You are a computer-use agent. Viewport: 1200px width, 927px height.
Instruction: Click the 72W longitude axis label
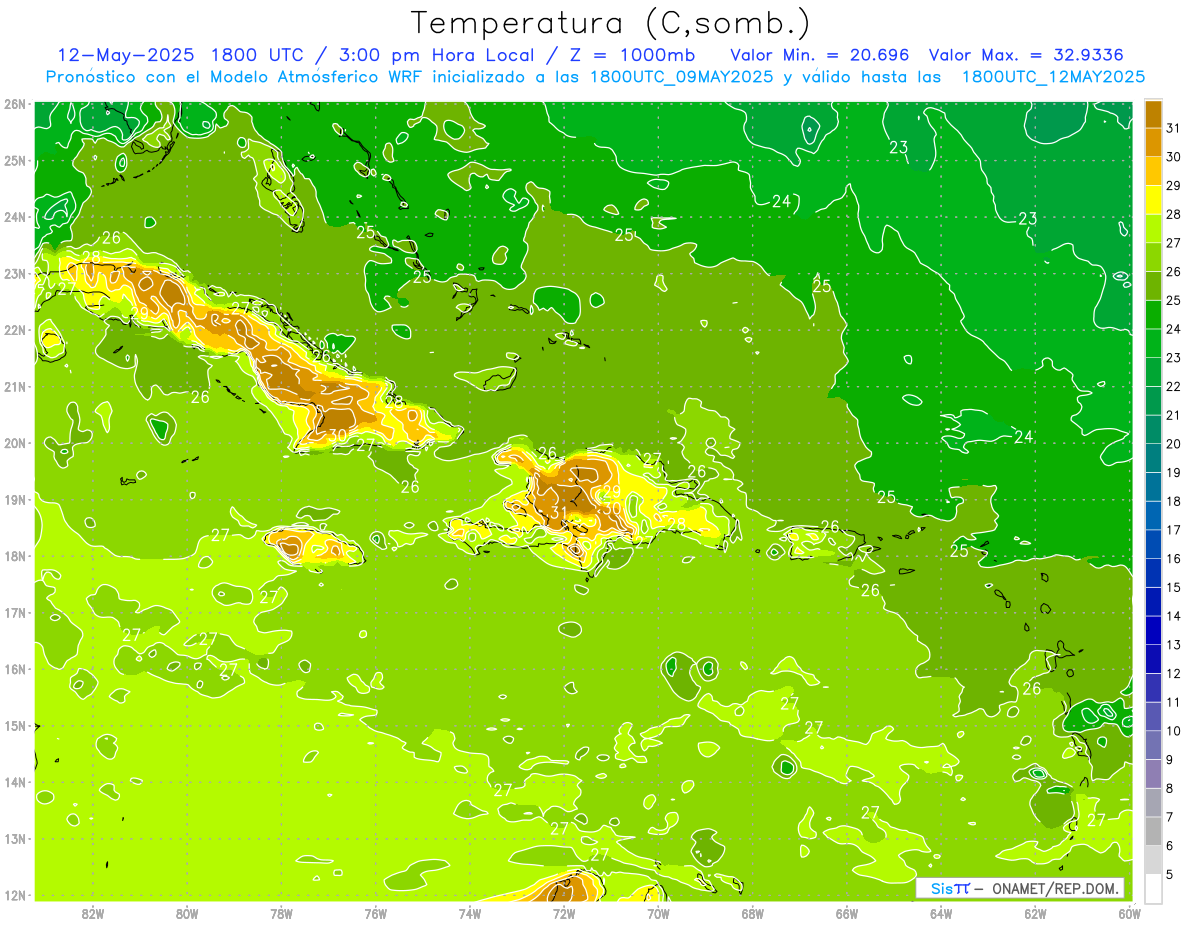point(564,913)
